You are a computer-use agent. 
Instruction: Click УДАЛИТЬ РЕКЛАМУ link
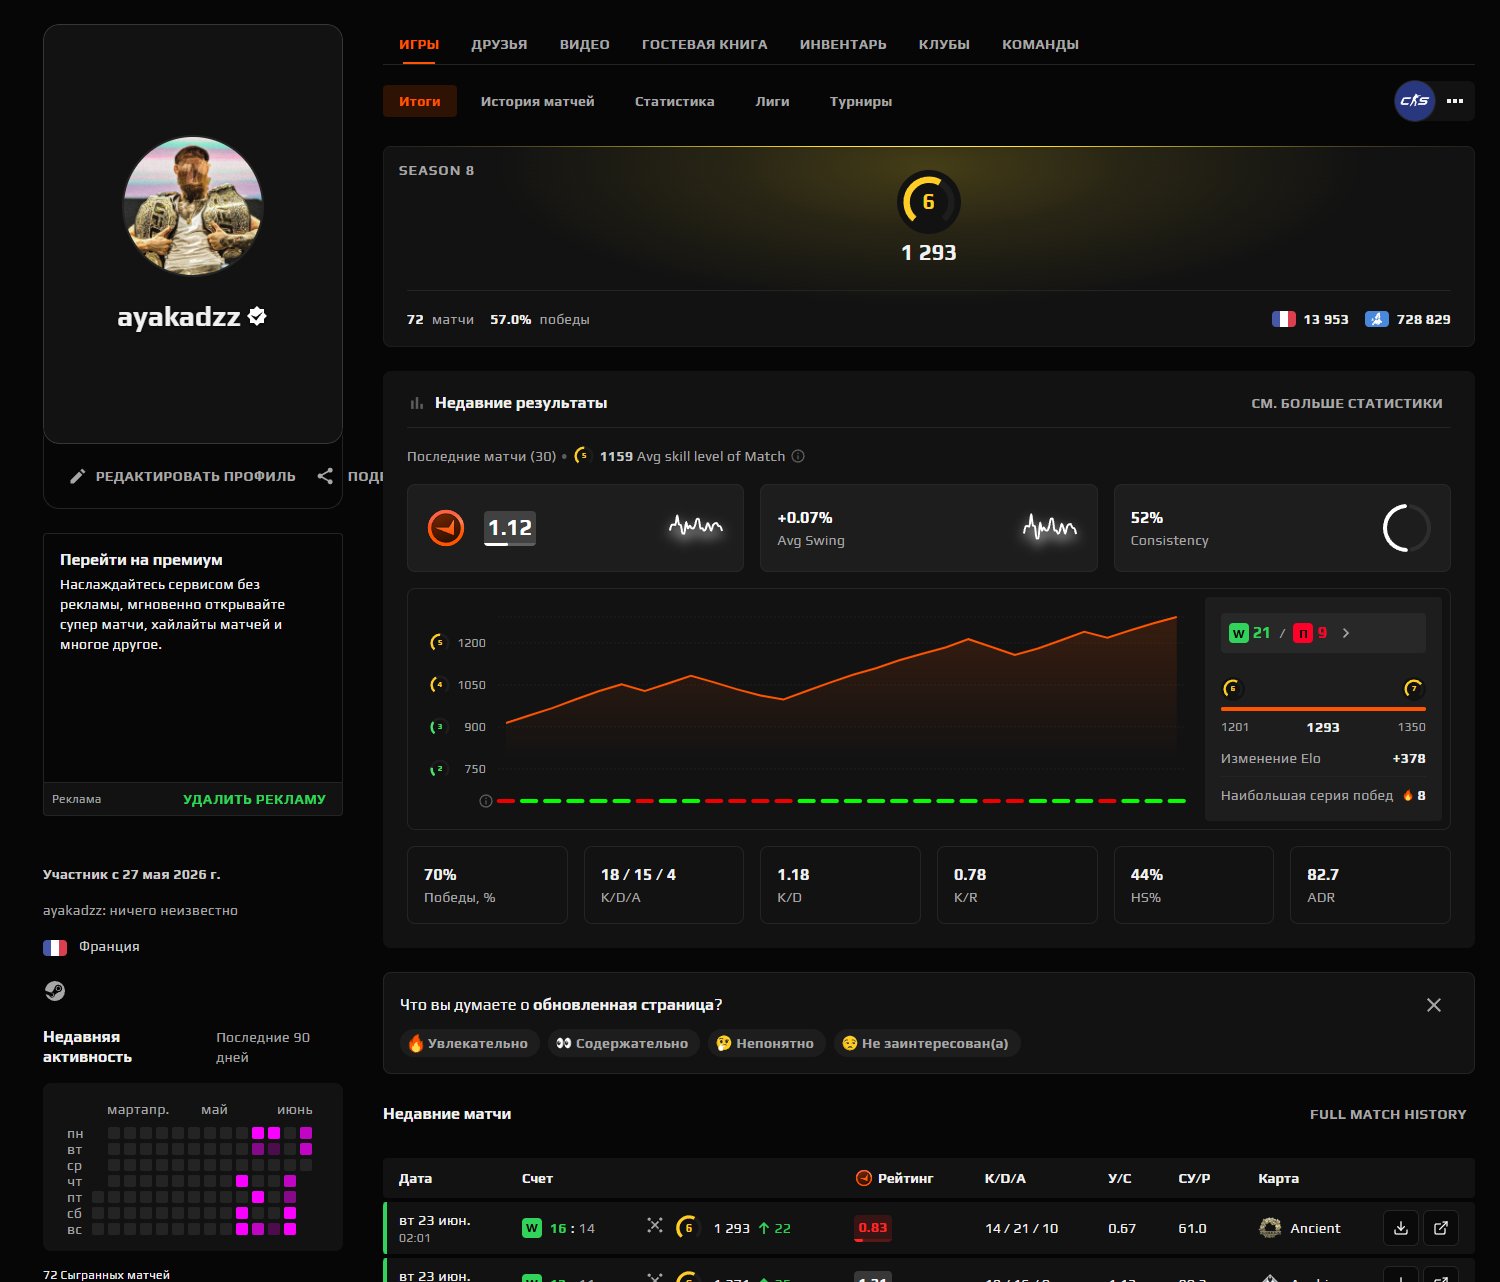[x=254, y=799]
